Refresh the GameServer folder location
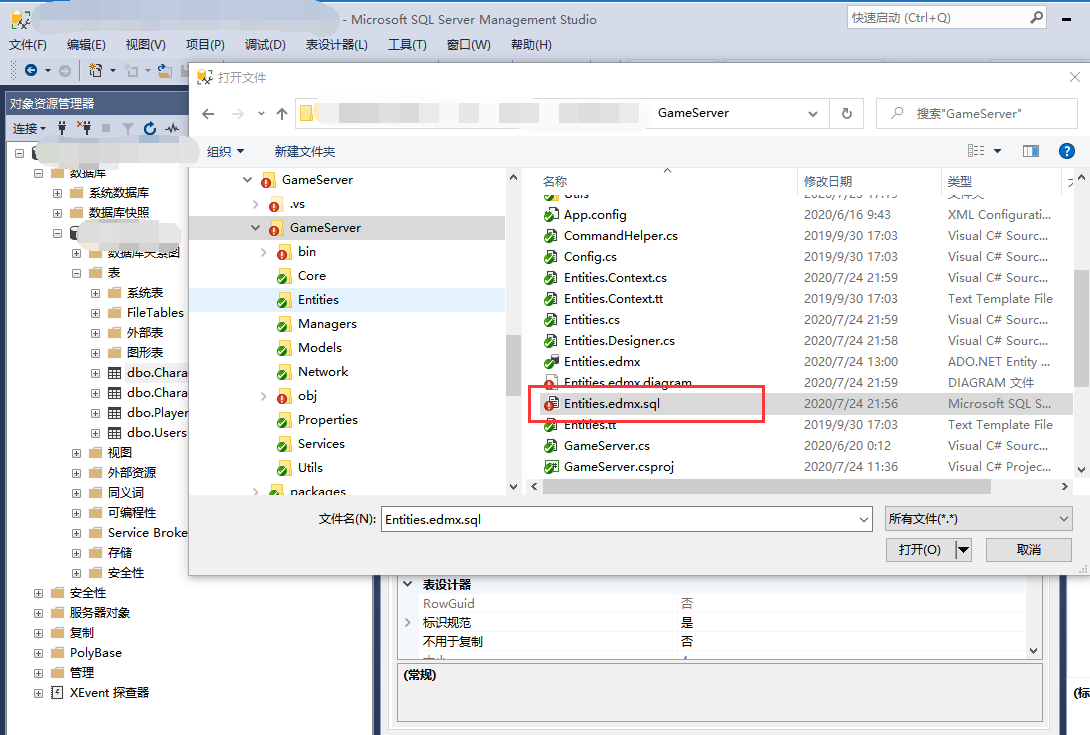Viewport: 1090px width, 735px height. [x=846, y=113]
